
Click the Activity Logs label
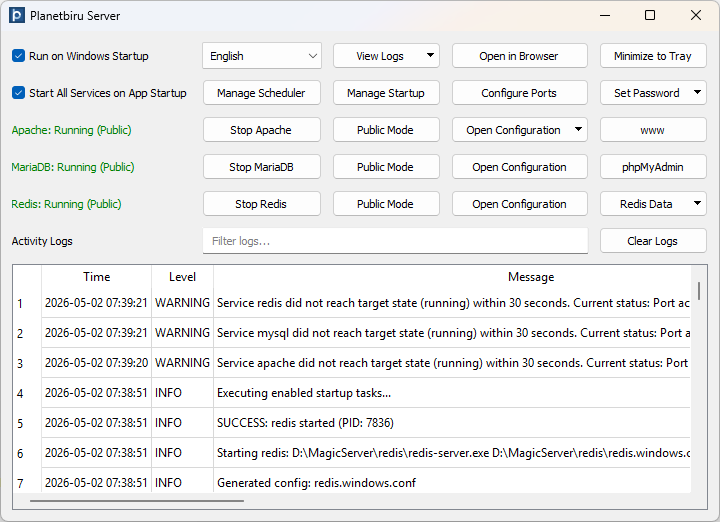click(x=42, y=241)
